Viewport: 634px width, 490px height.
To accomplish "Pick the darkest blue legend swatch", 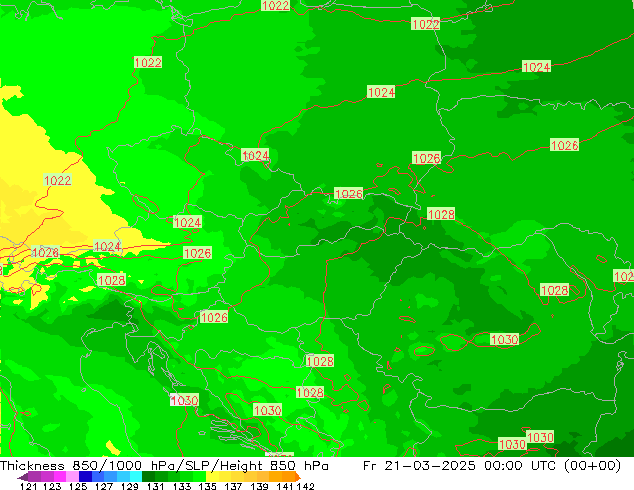I will coord(85,476).
